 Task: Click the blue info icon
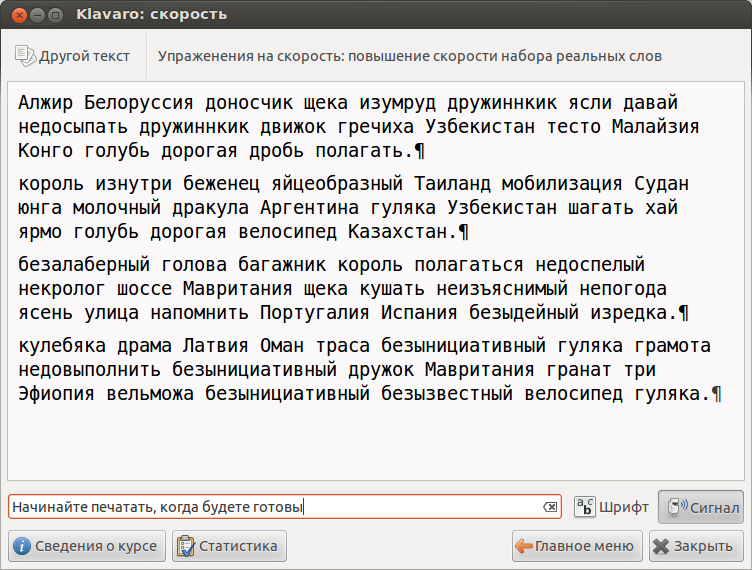point(22,546)
